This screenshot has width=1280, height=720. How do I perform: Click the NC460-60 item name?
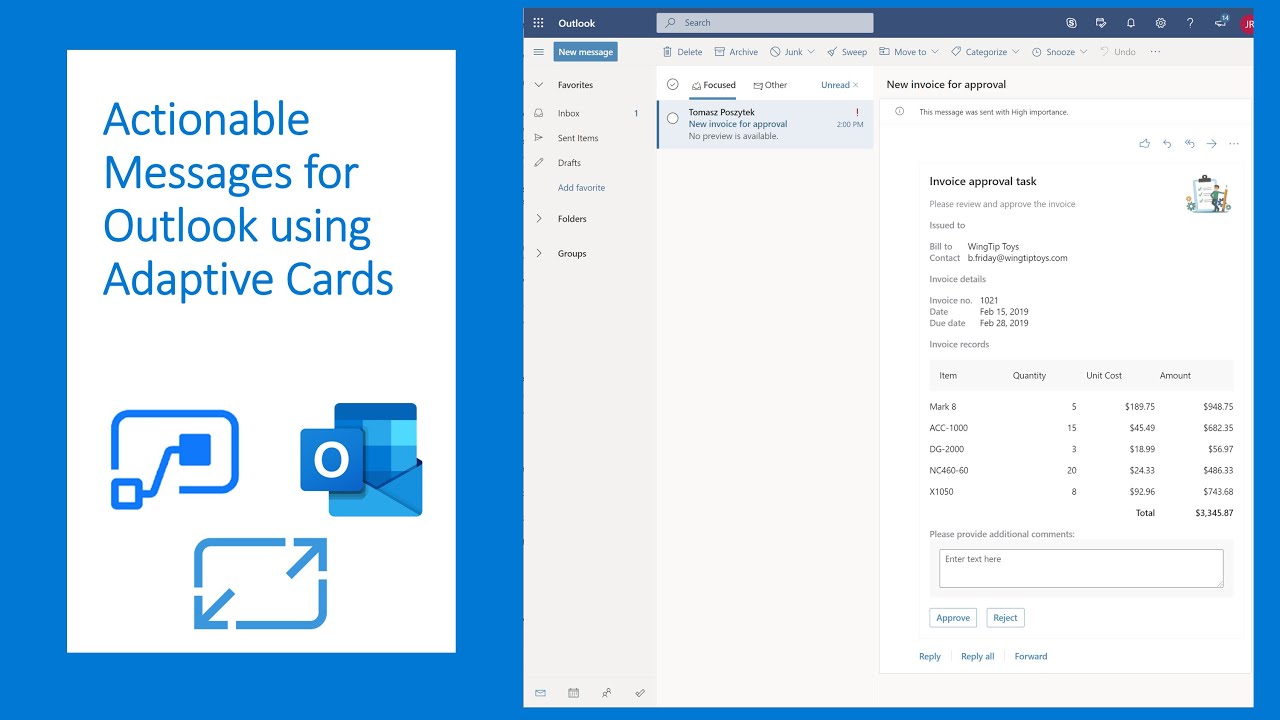point(949,470)
